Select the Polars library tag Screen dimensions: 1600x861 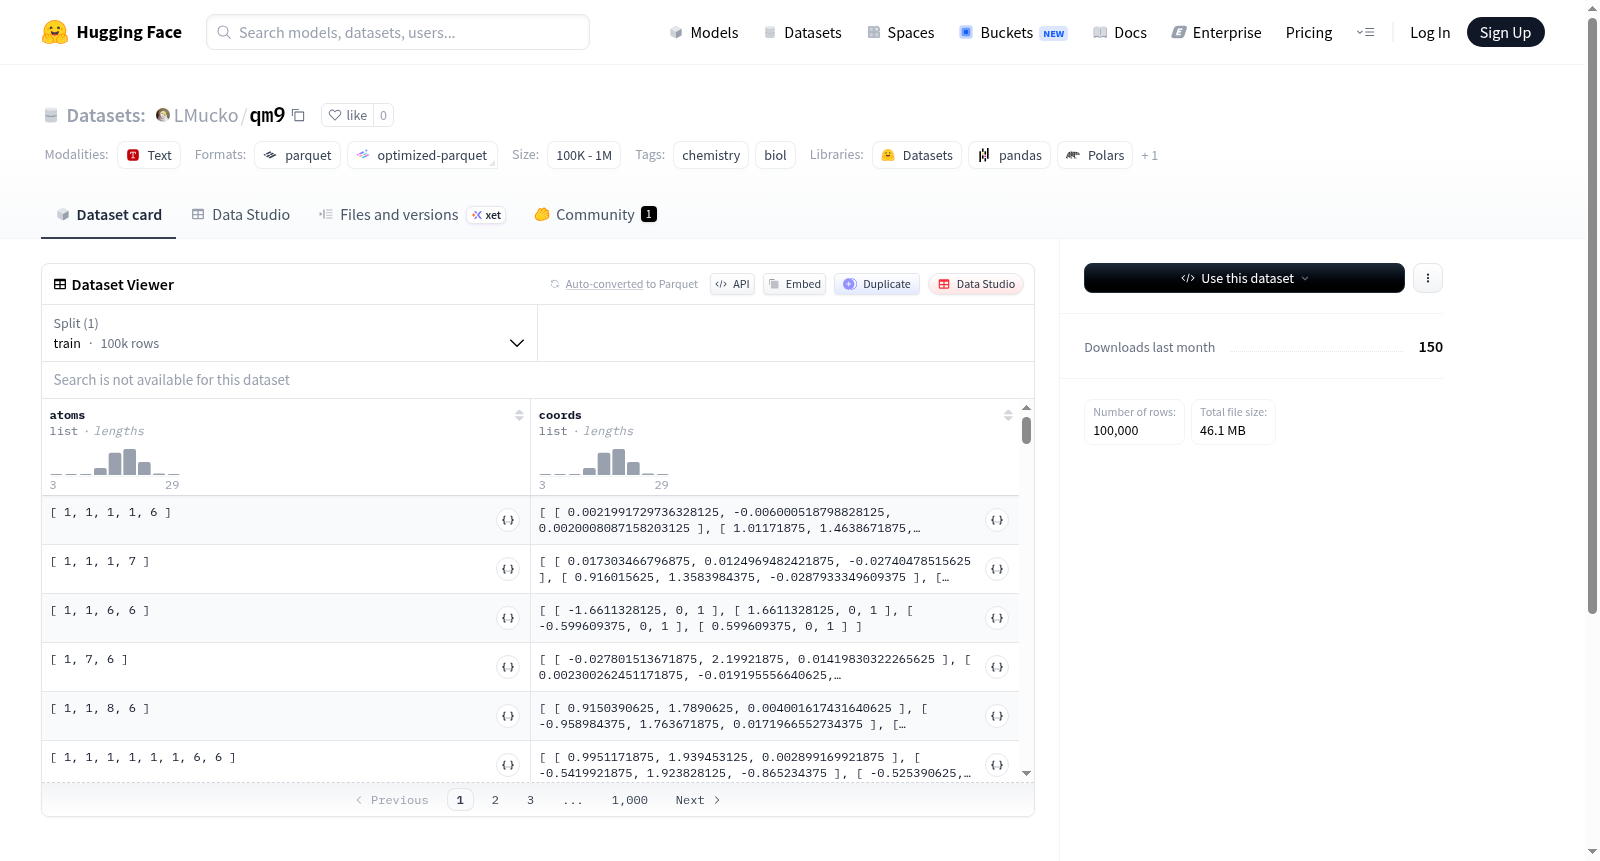pos(1095,155)
